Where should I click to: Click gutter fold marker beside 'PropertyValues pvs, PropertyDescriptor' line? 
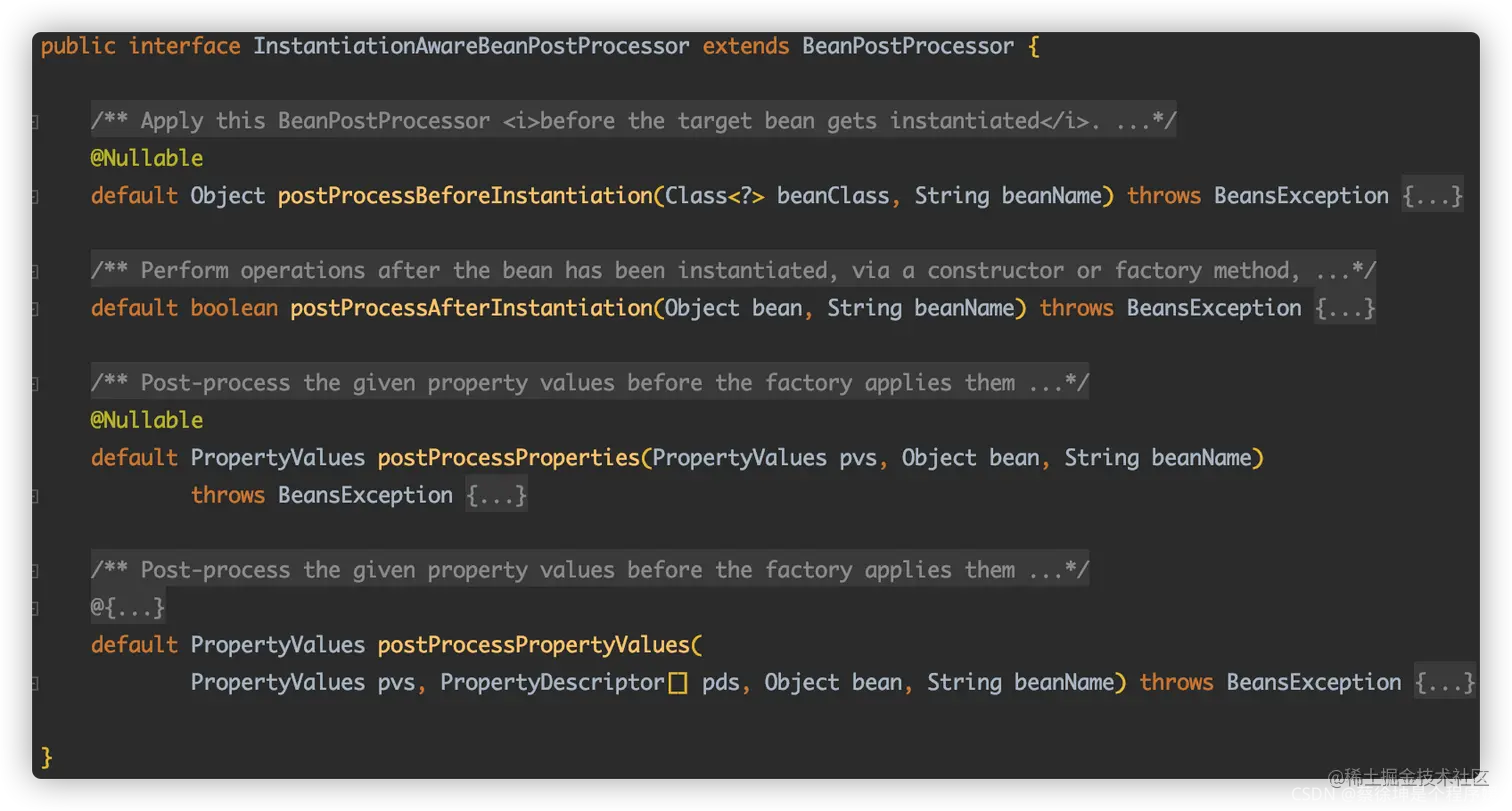tap(35, 683)
